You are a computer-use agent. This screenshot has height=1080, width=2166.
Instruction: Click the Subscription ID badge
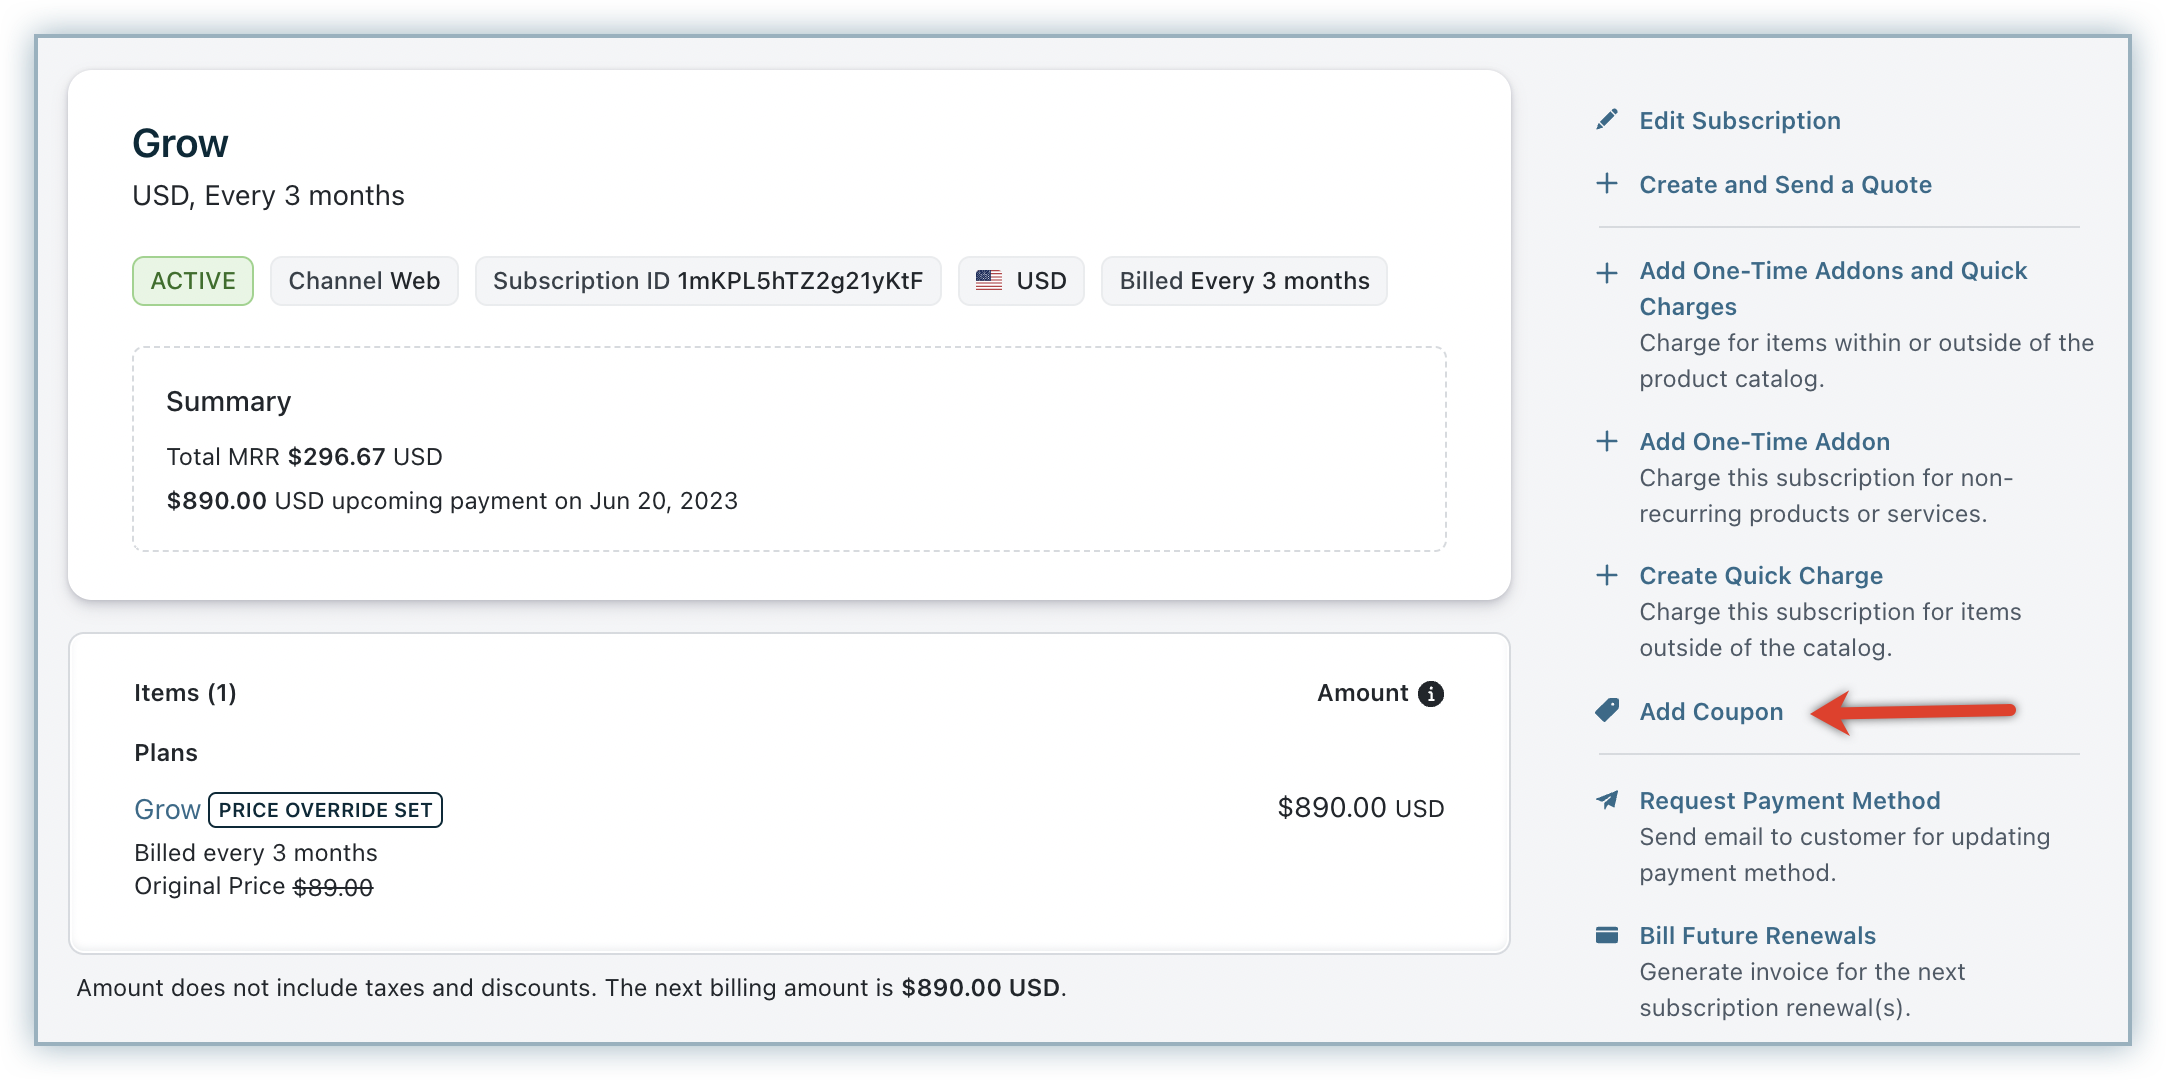click(x=707, y=281)
